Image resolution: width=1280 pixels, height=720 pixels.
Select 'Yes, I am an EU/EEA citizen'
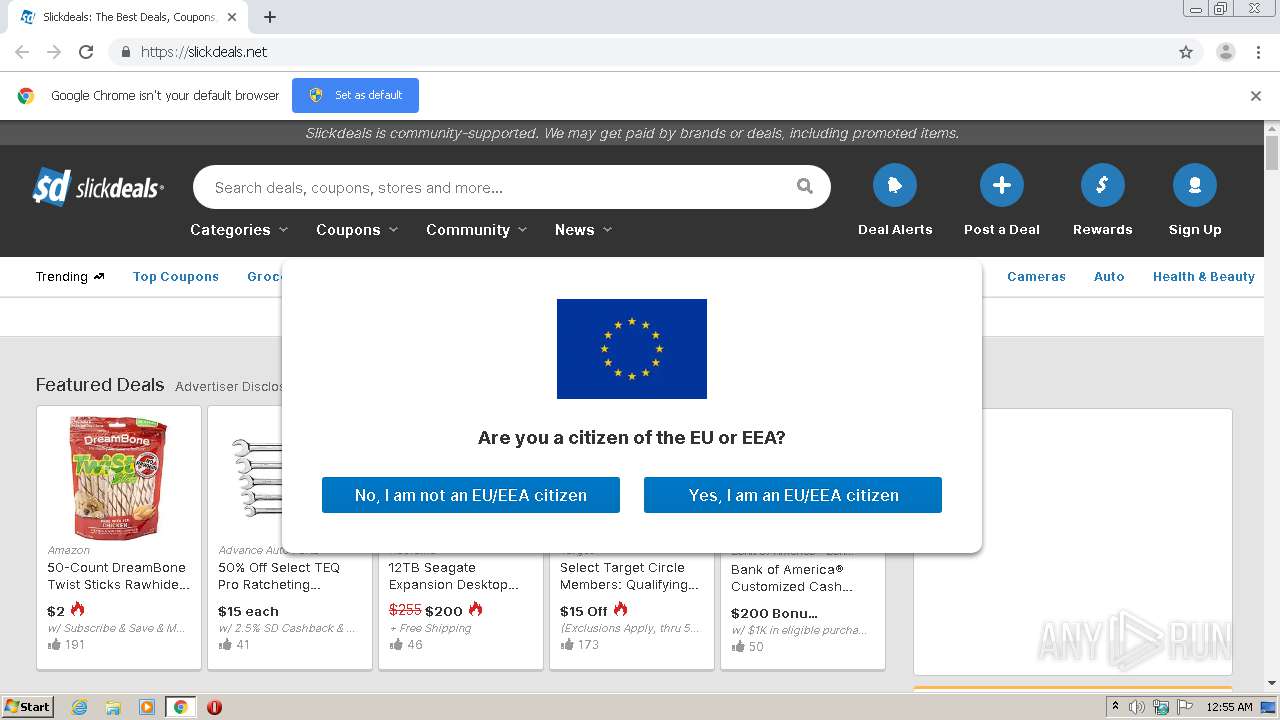pyautogui.click(x=793, y=495)
